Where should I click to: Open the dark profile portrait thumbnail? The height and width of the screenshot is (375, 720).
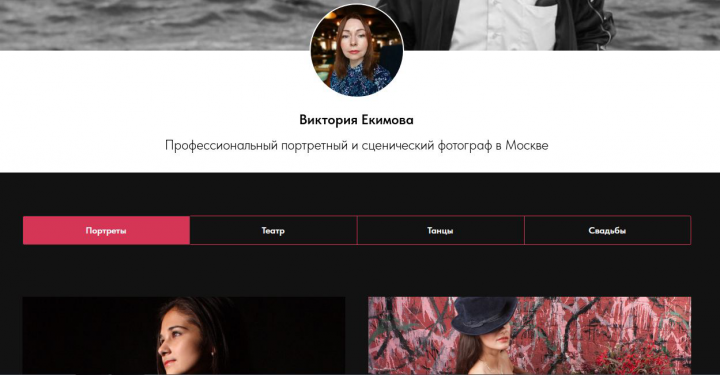pyautogui.click(x=184, y=336)
